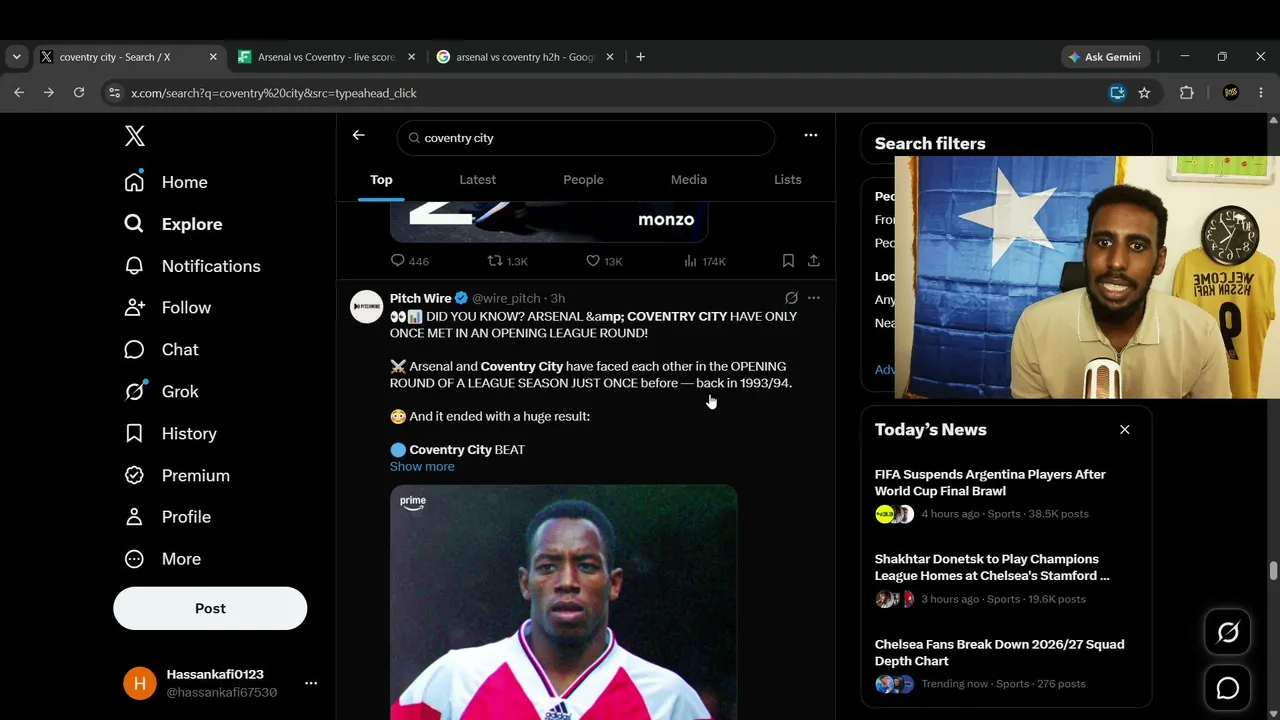Reload the page in Chrome
Image resolution: width=1280 pixels, height=720 pixels.
(x=79, y=93)
